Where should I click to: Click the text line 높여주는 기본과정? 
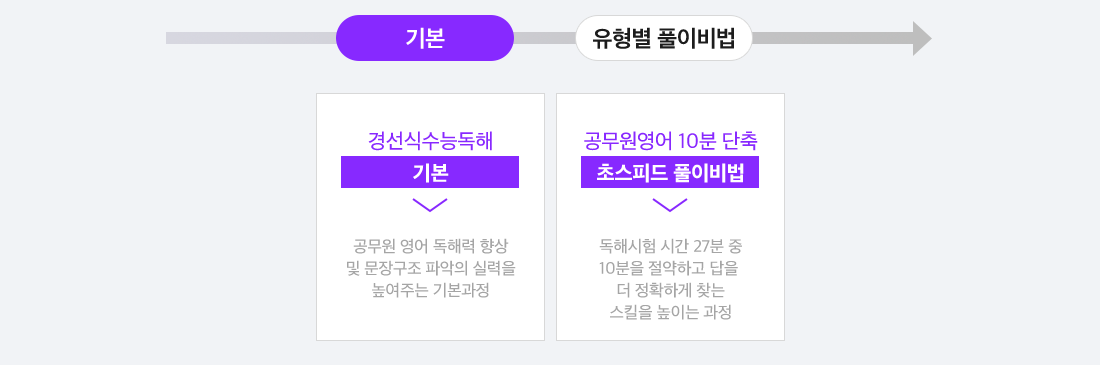430,291
